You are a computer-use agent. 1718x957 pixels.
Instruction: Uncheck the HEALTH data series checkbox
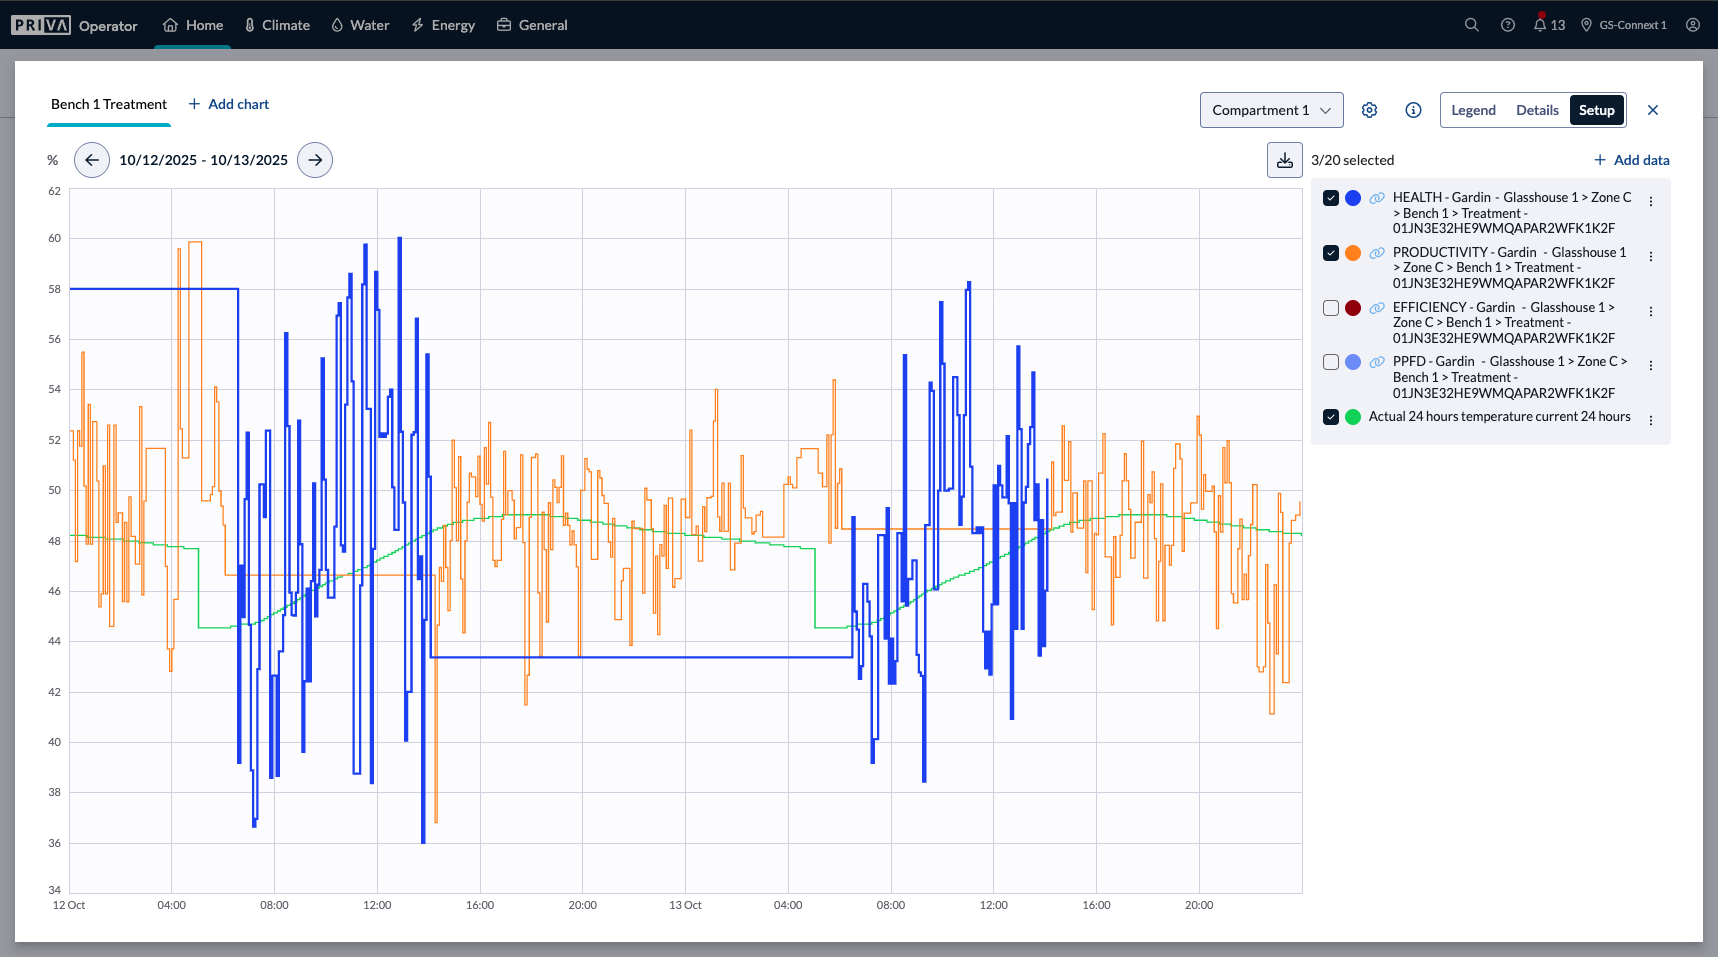click(x=1330, y=198)
